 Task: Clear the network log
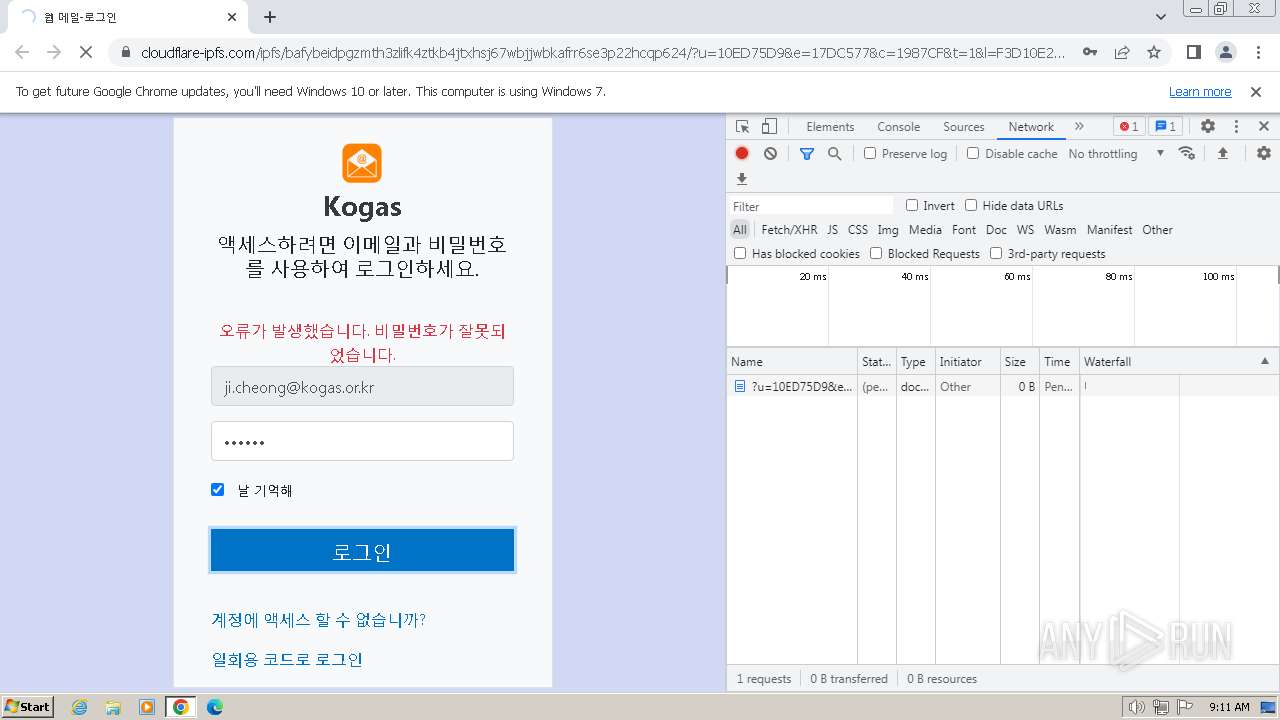click(770, 154)
